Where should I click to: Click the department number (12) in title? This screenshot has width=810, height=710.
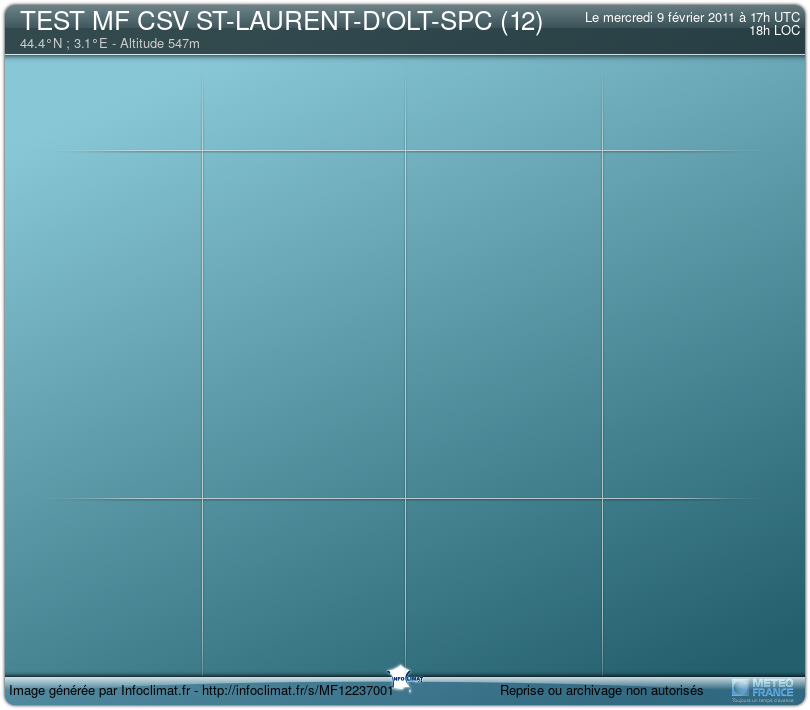(521, 22)
